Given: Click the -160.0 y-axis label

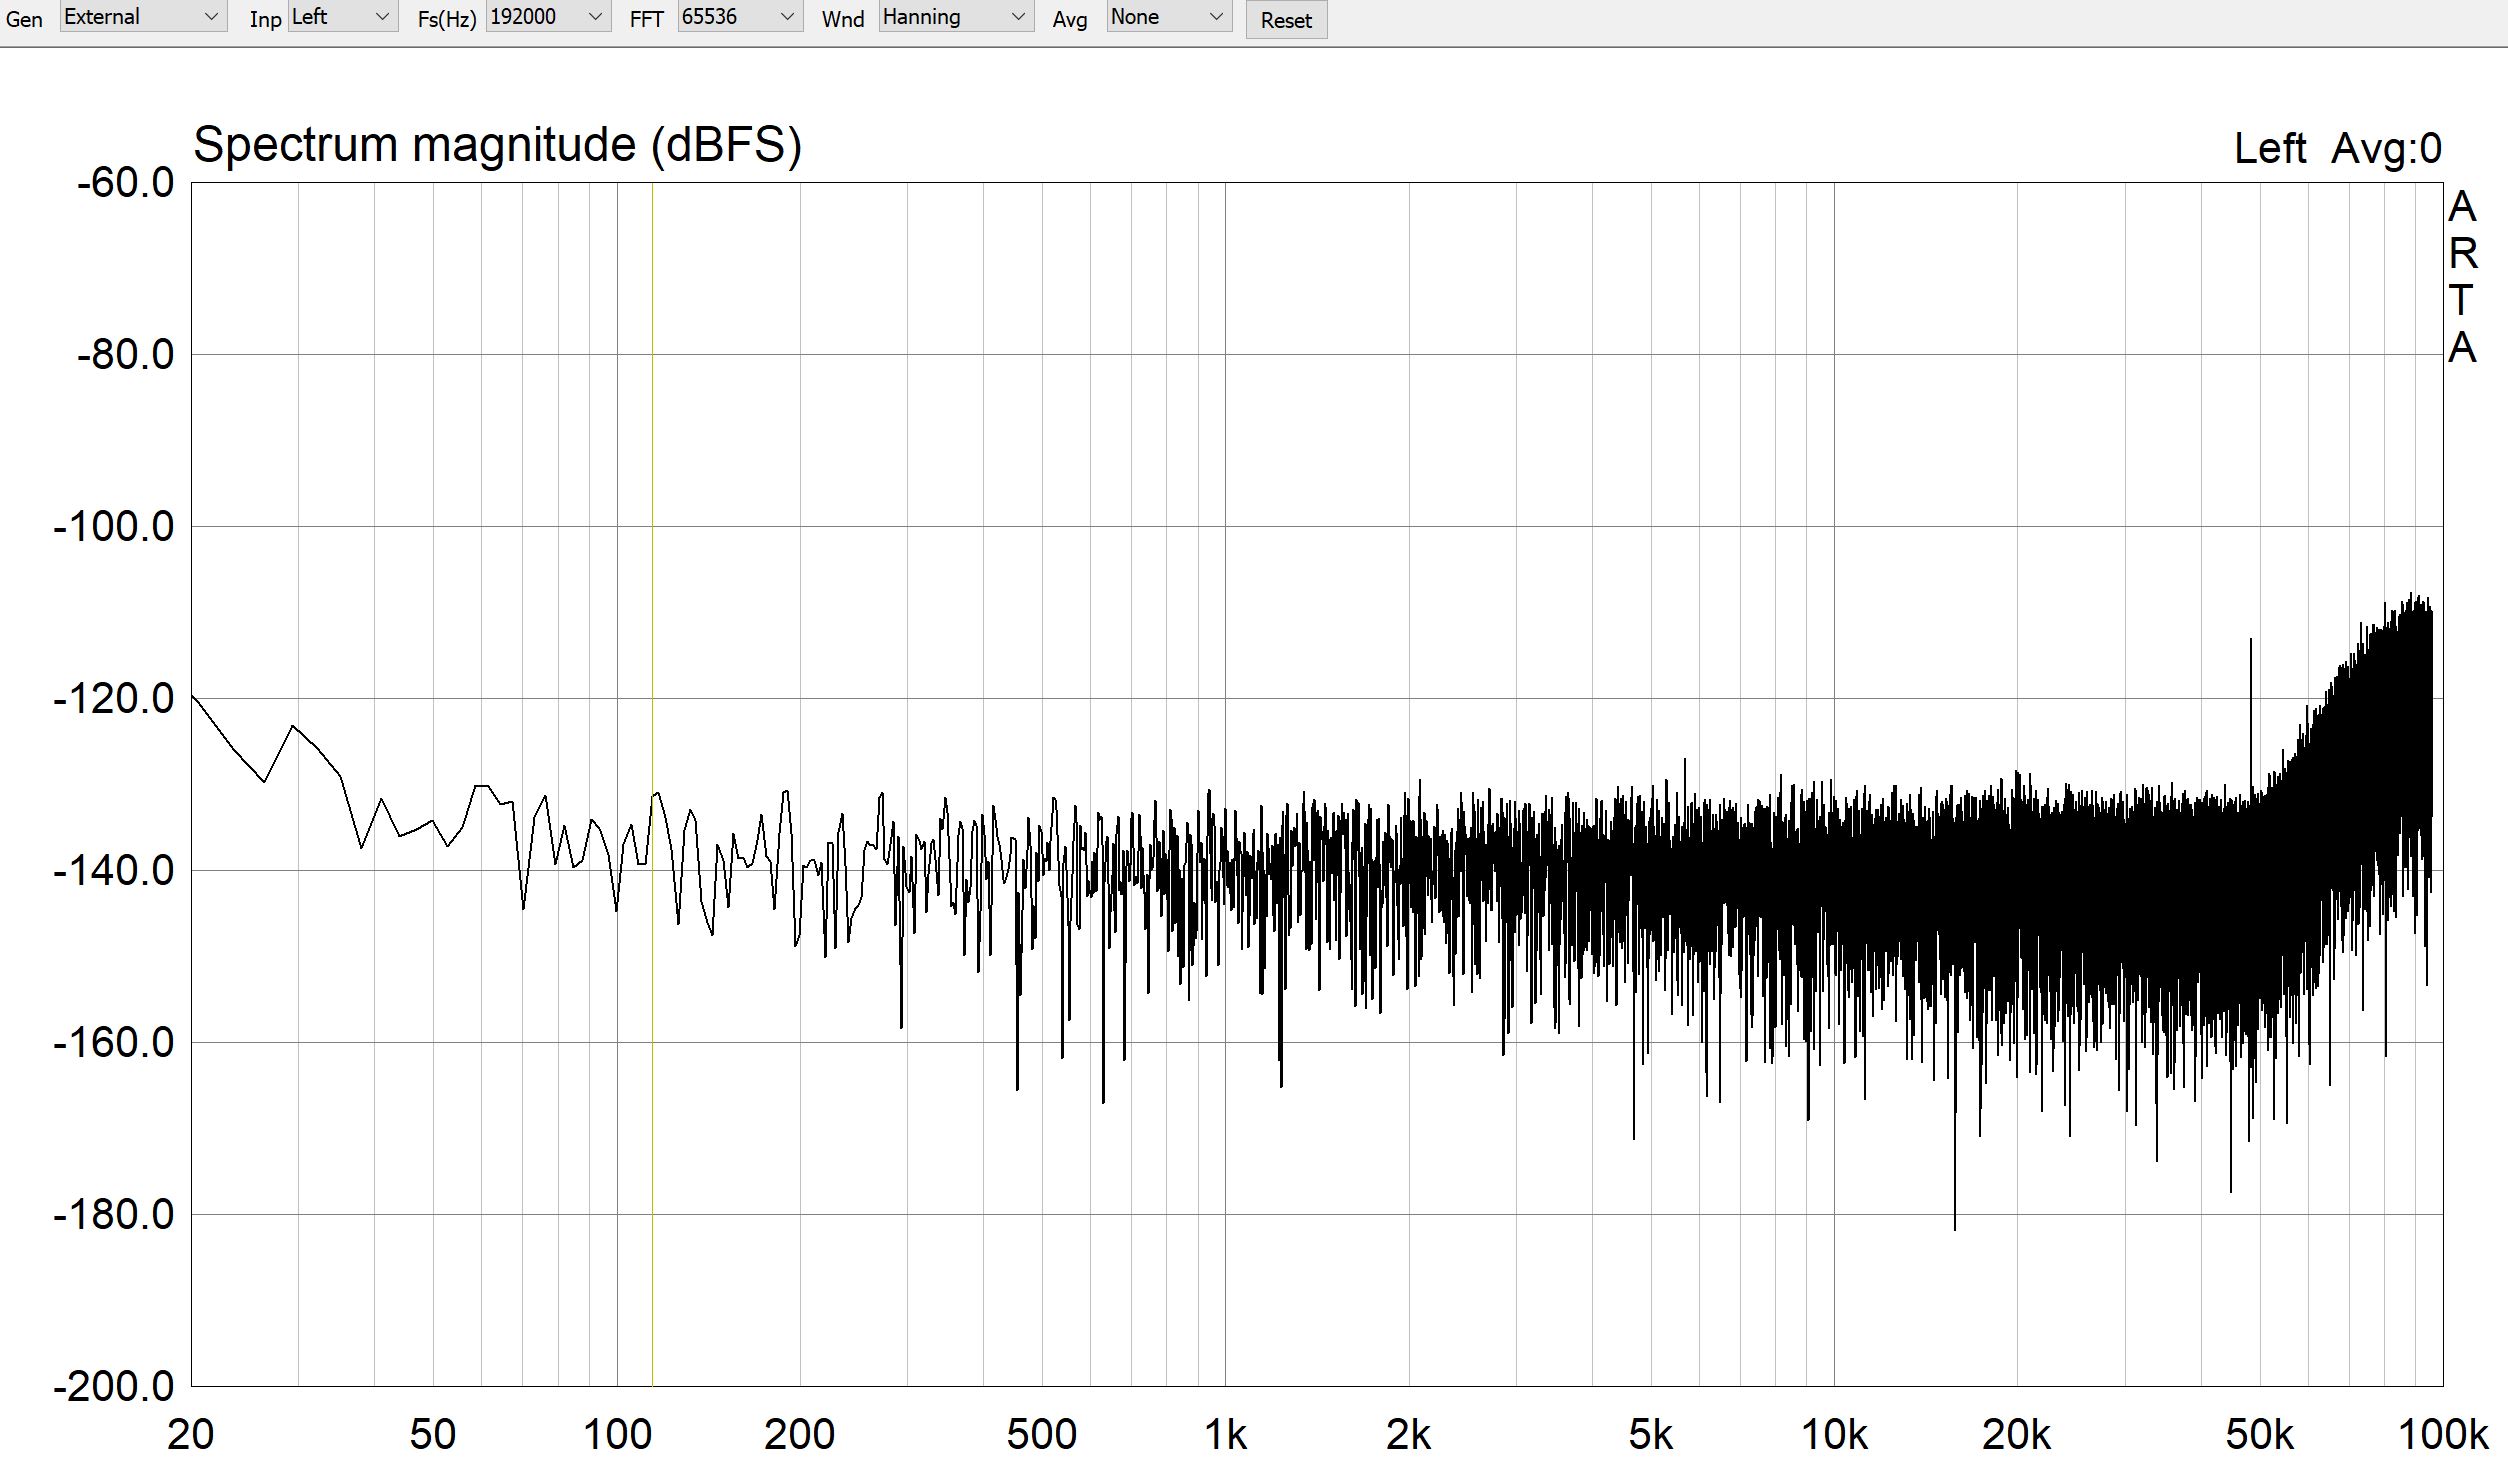Looking at the screenshot, I should [113, 1043].
